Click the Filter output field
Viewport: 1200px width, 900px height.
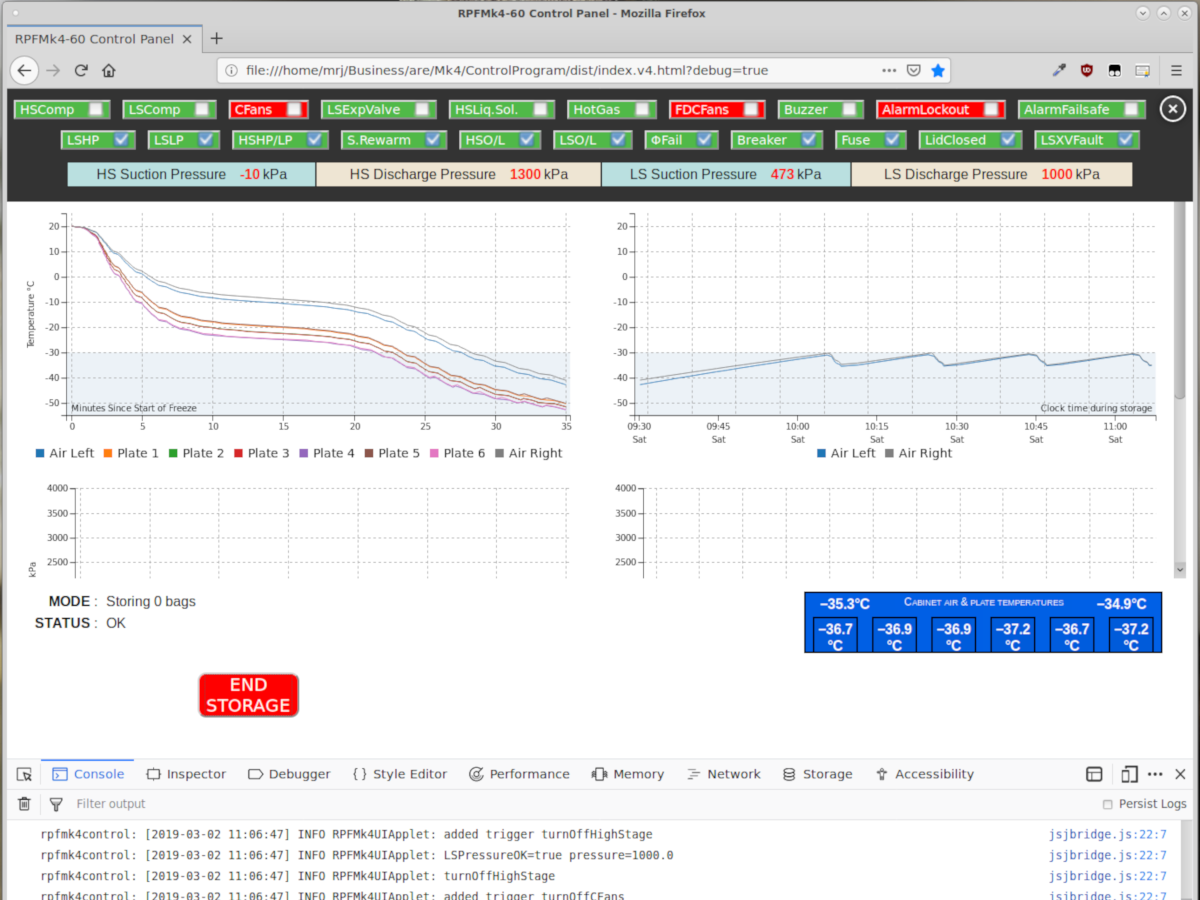[580, 804]
